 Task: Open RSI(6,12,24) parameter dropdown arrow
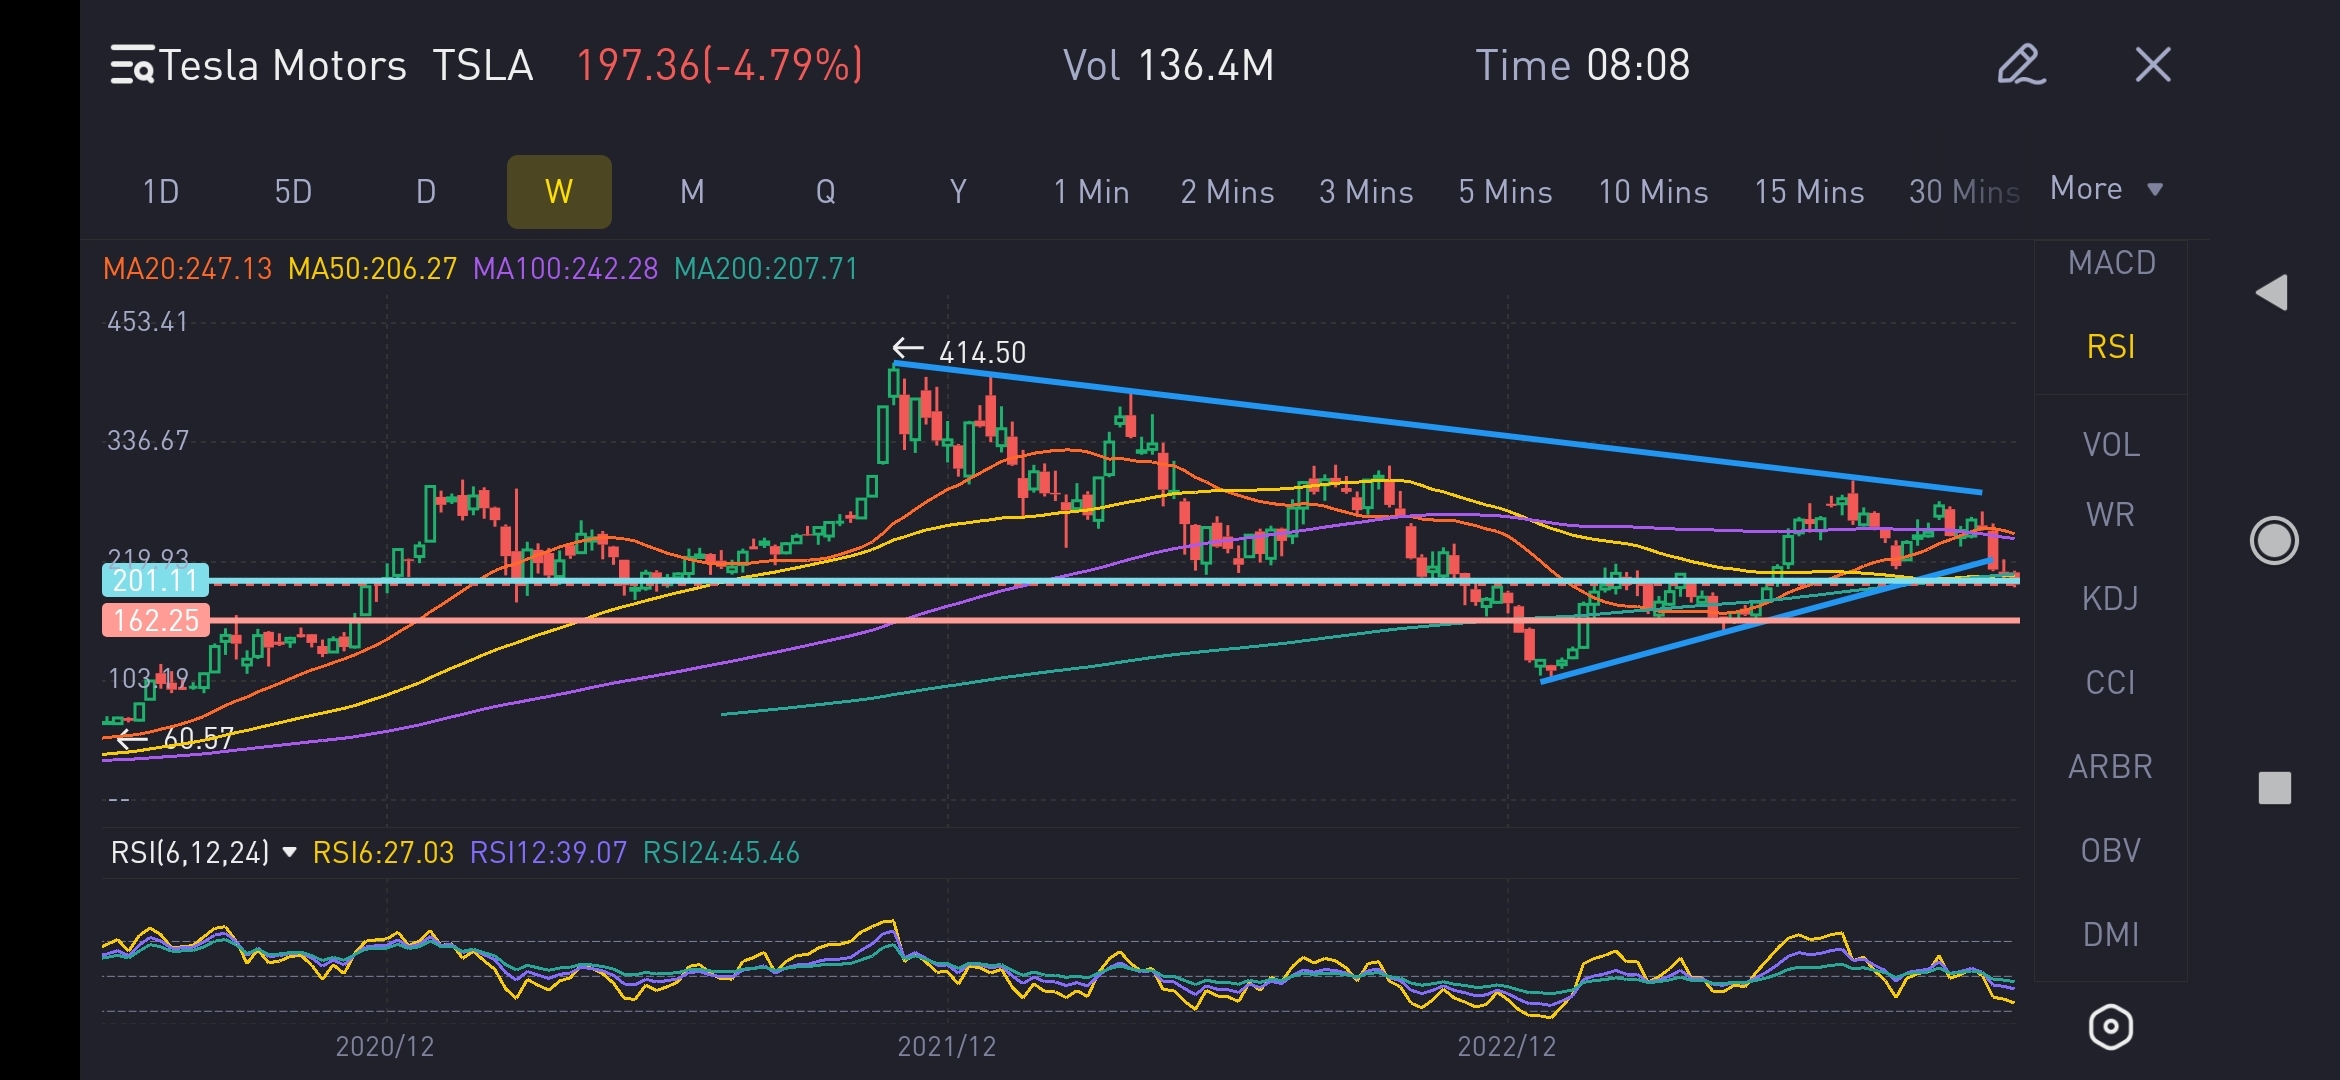(290, 852)
